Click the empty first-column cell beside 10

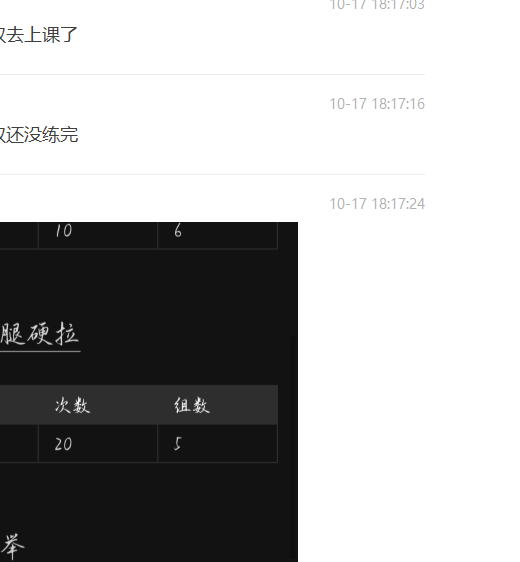pyautogui.click(x=19, y=235)
